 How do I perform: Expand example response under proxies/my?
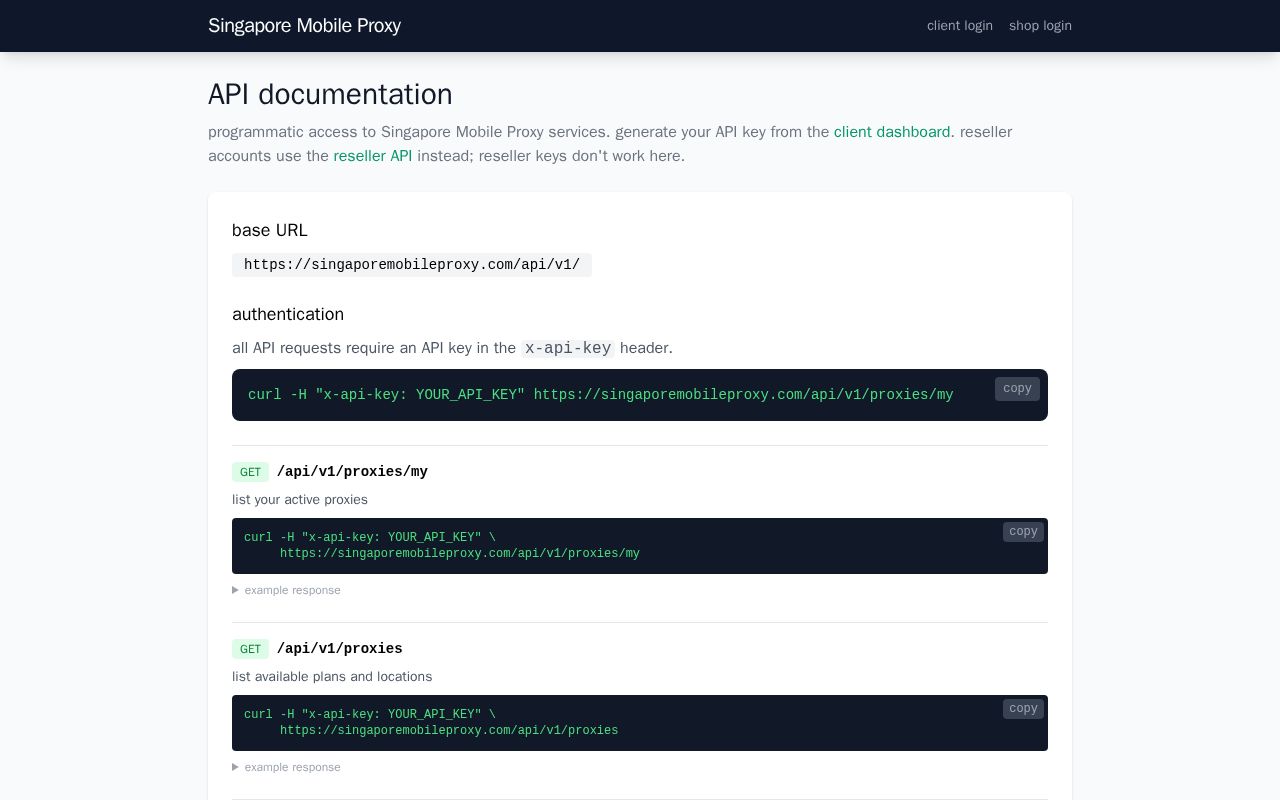point(287,590)
